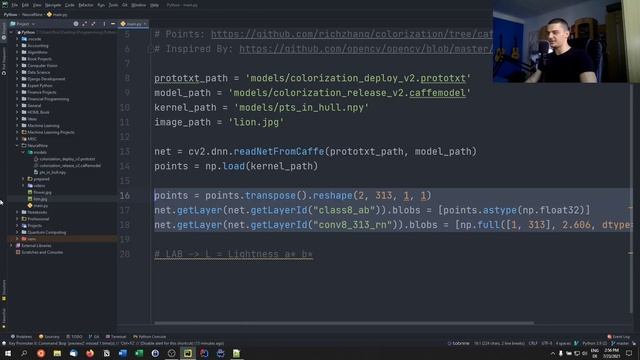Open the Edit menu

pos(25,5)
